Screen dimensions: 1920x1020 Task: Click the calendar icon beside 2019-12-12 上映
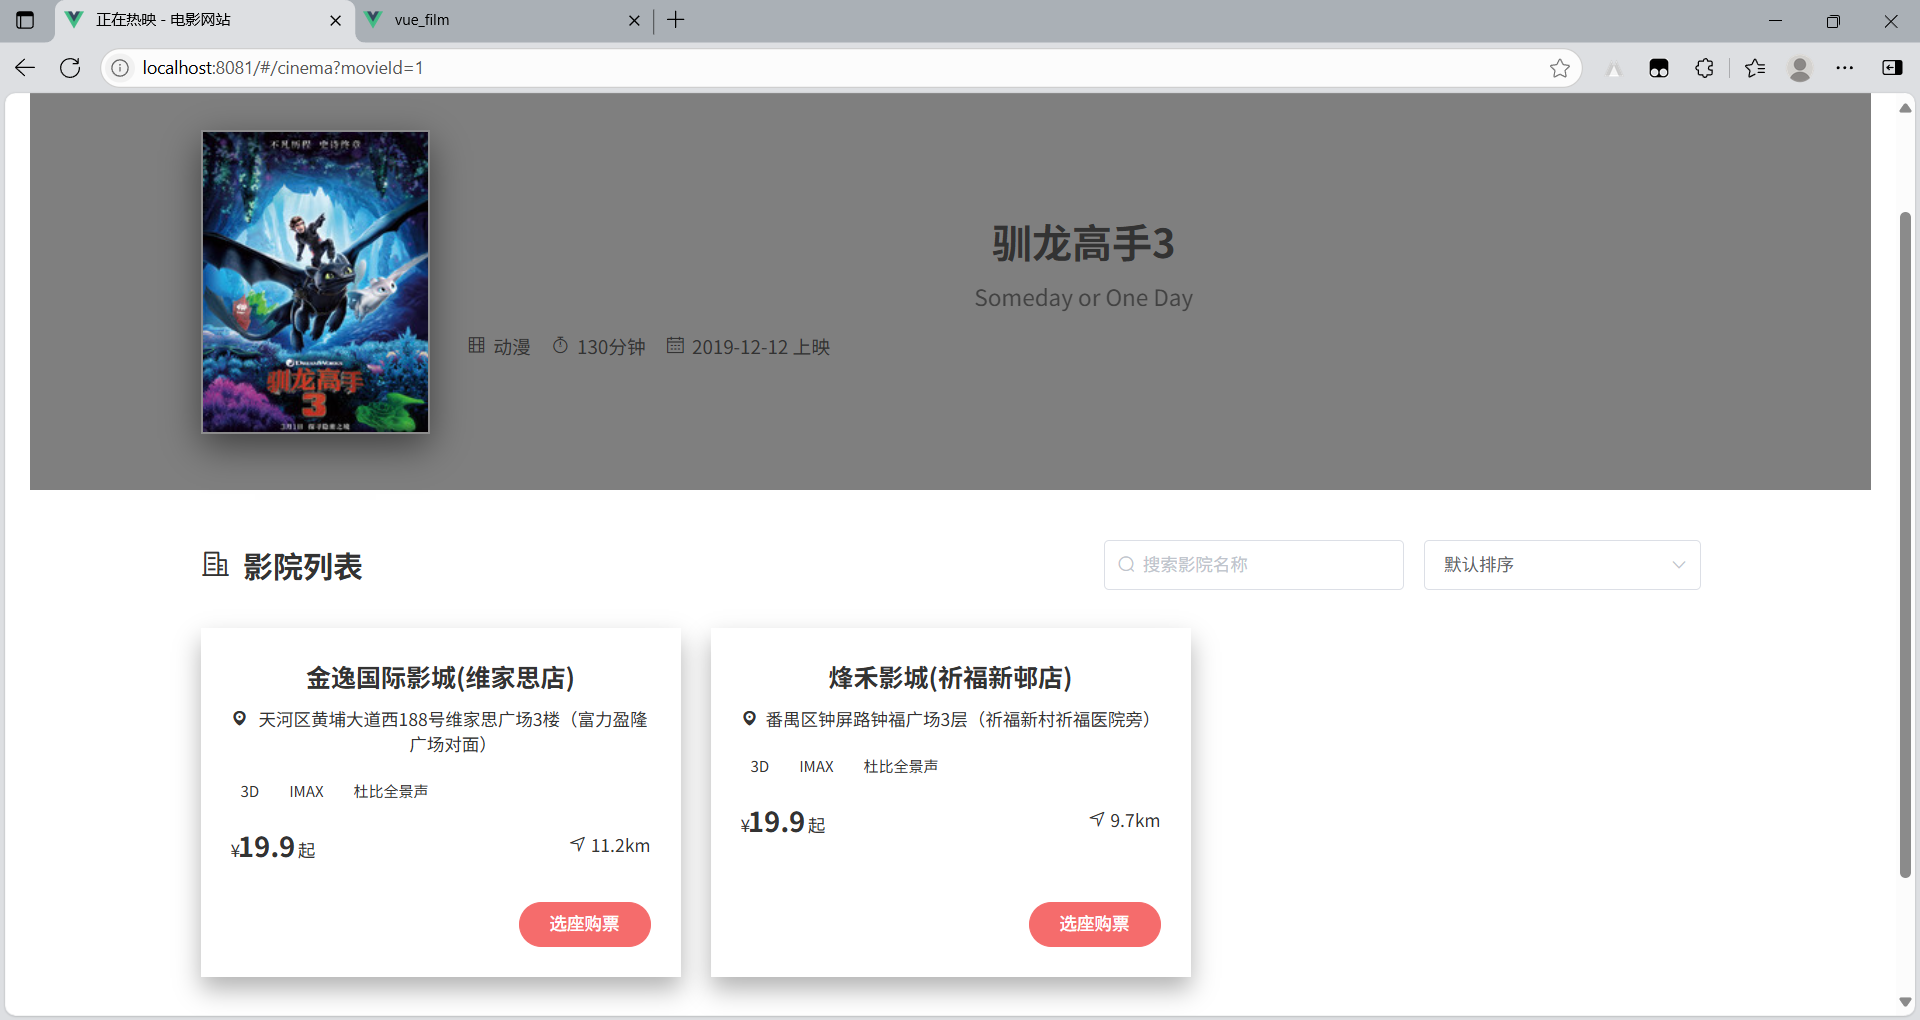[675, 346]
